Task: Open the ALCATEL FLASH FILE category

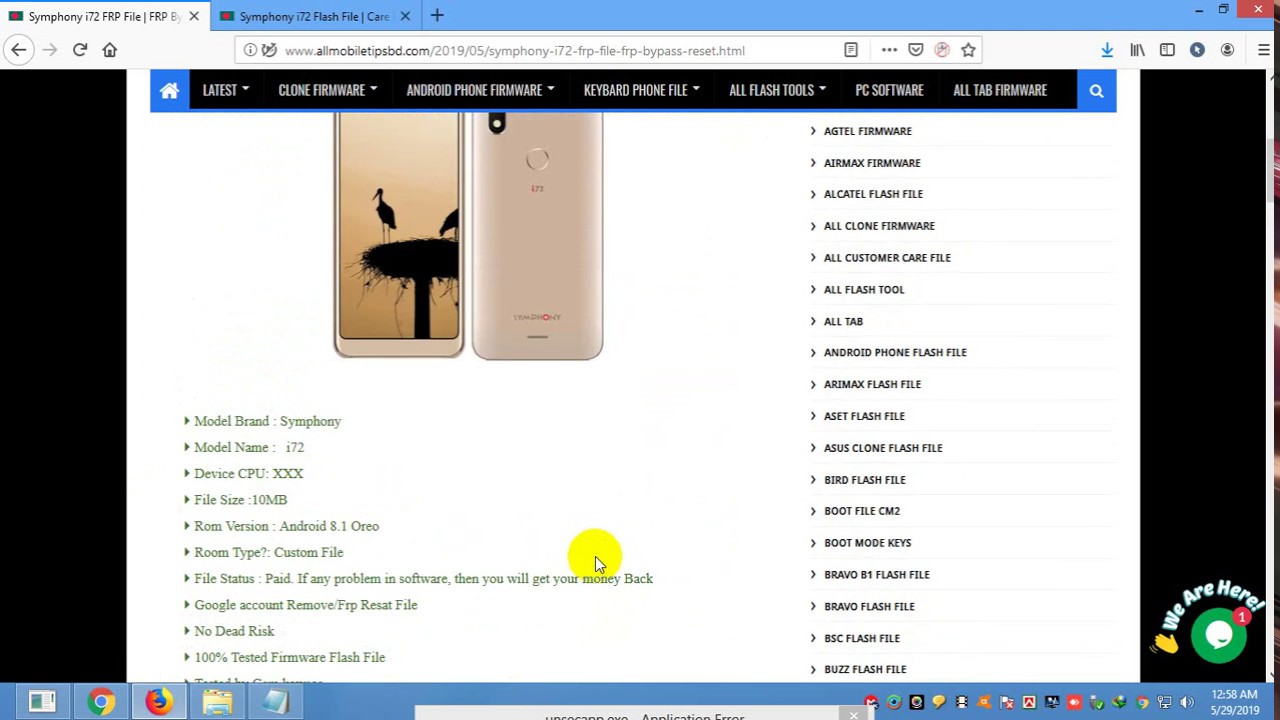Action: pos(873,194)
